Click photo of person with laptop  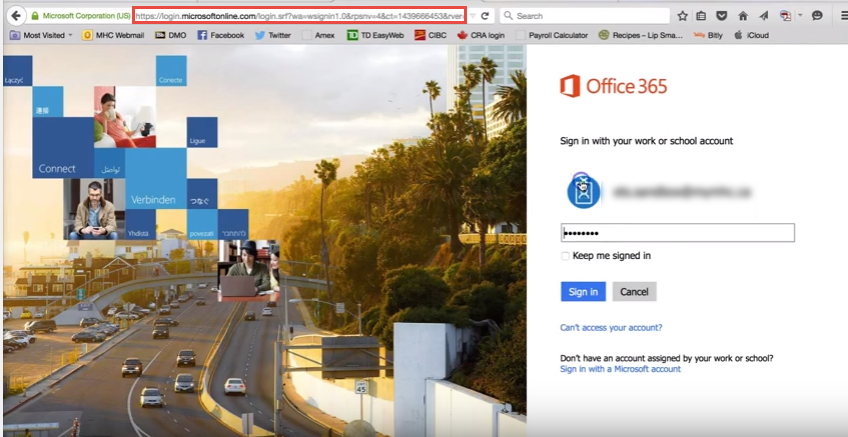pos(249,270)
